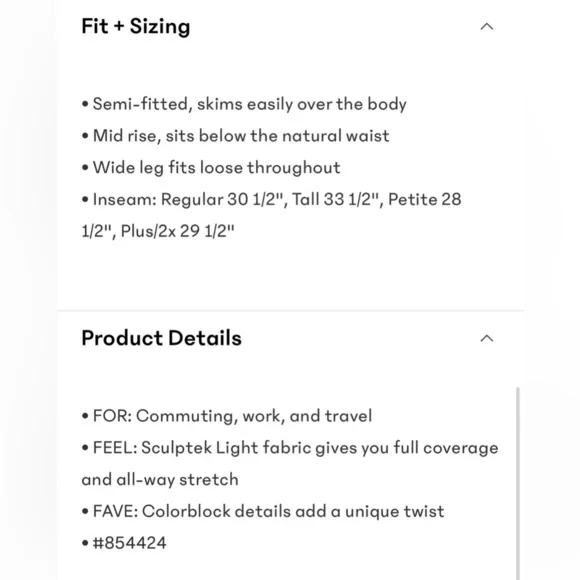Click the words full coverage
The width and height of the screenshot is (580, 580).
[x=446, y=448]
